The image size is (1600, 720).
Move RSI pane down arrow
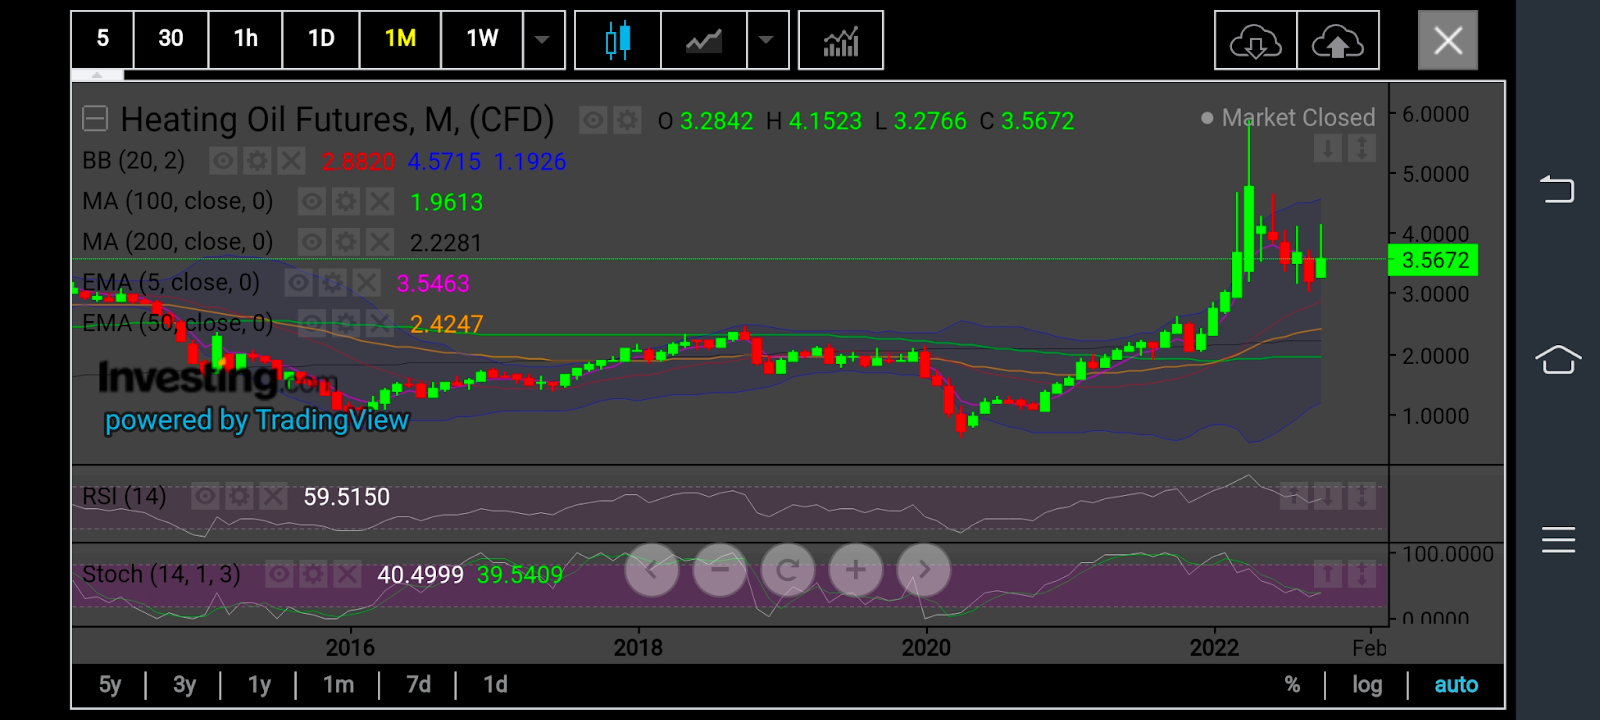point(1327,496)
